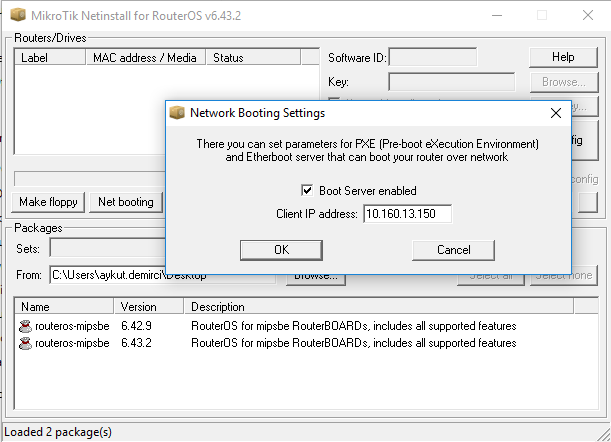
Task: Sort packages by the Name column
Action: click(x=64, y=306)
